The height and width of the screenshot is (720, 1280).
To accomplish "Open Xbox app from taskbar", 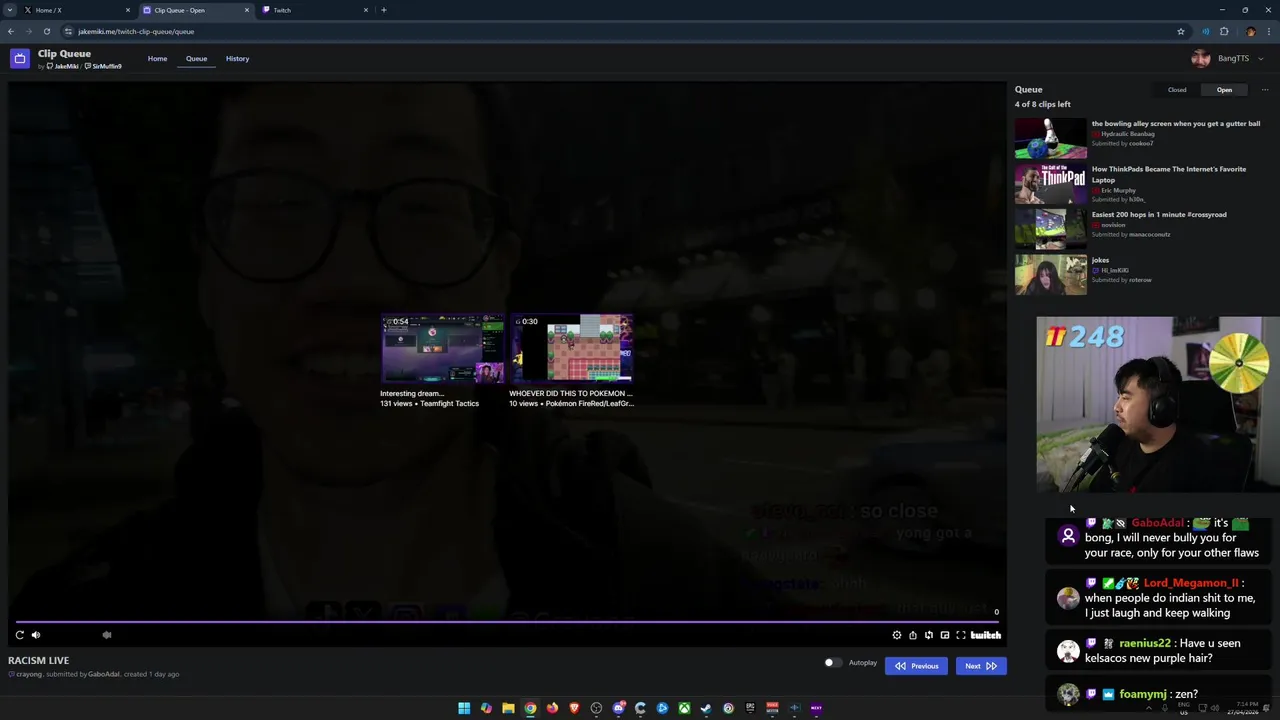I will [684, 708].
